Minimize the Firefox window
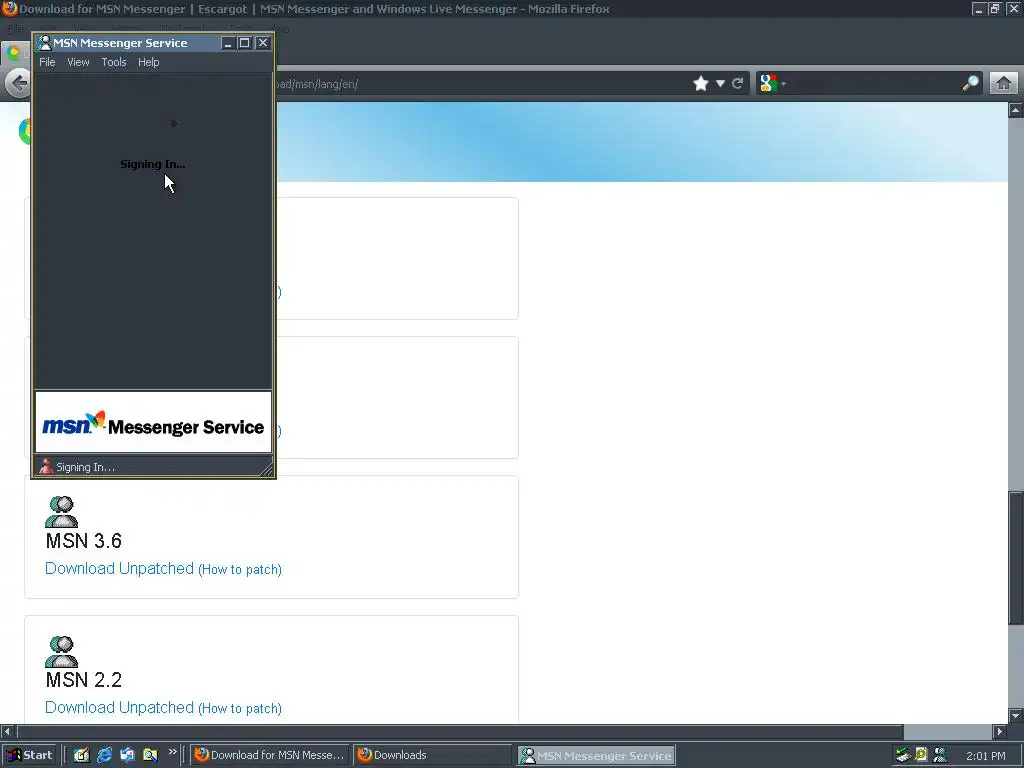This screenshot has height=768, width=1024. (x=978, y=9)
